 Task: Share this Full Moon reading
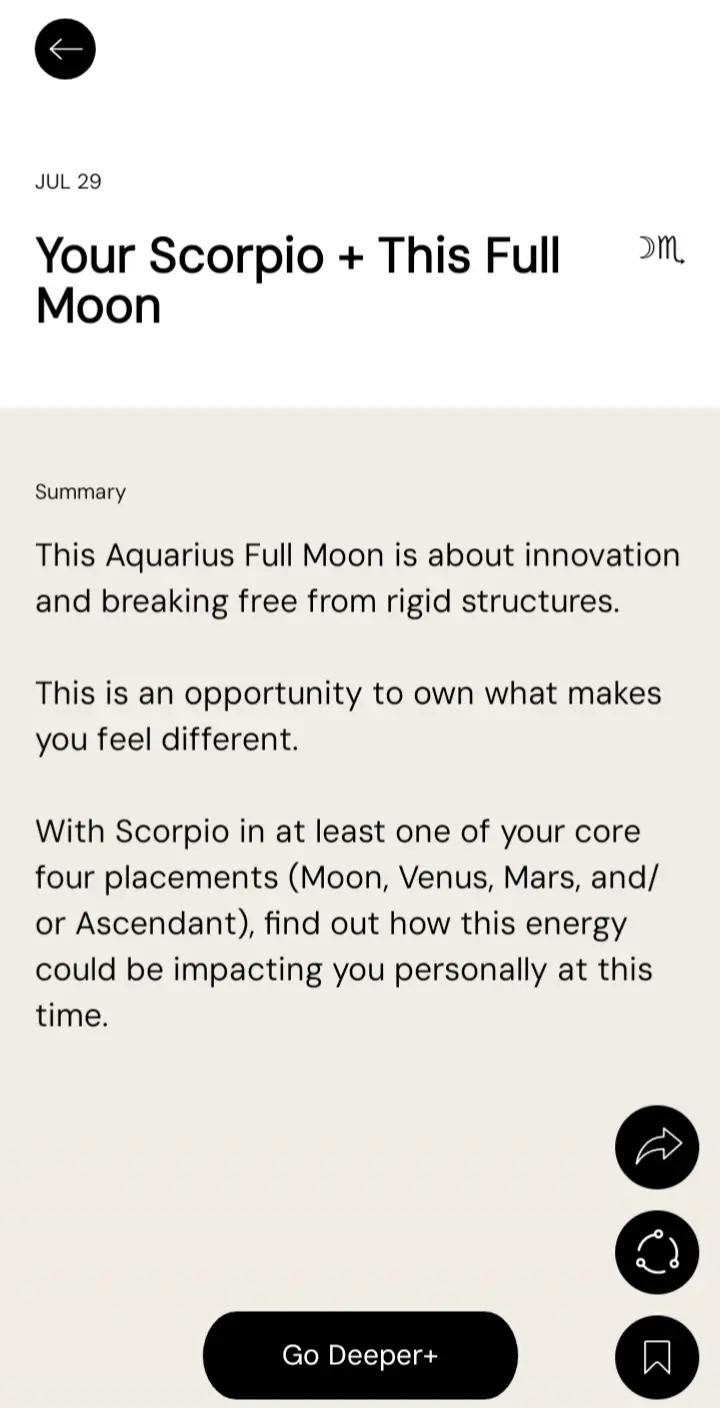point(657,1146)
